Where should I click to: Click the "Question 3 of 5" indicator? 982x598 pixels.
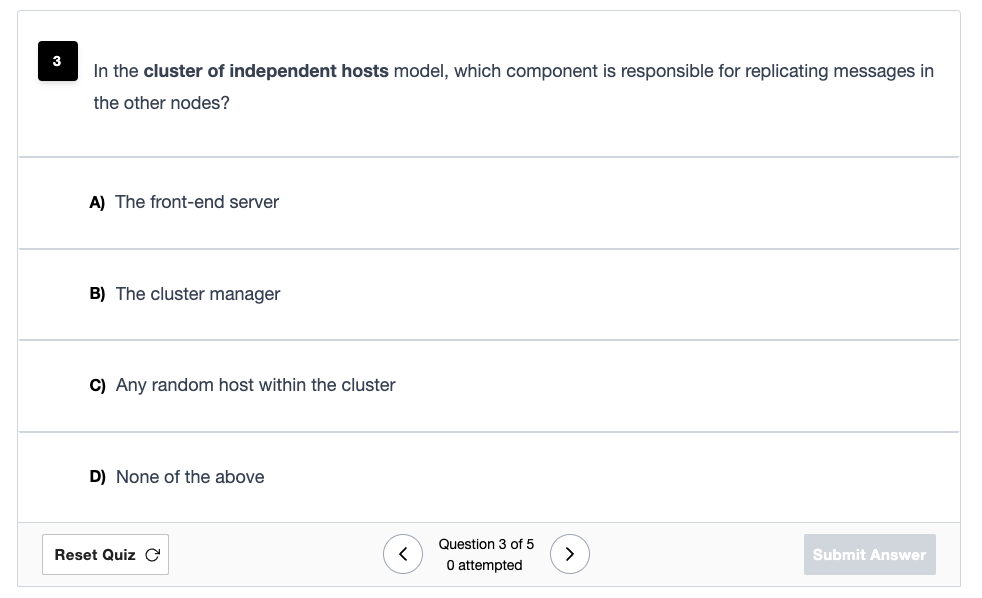[486, 544]
